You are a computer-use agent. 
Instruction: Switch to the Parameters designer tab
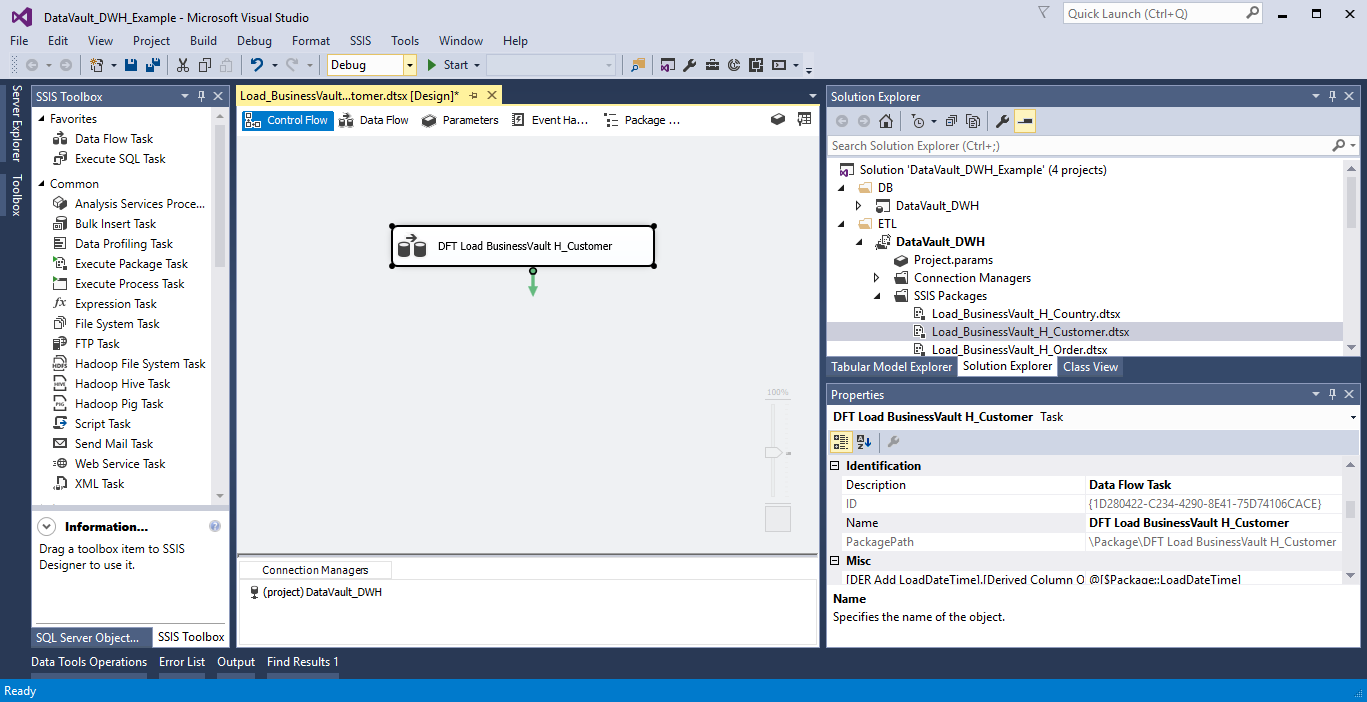click(460, 120)
